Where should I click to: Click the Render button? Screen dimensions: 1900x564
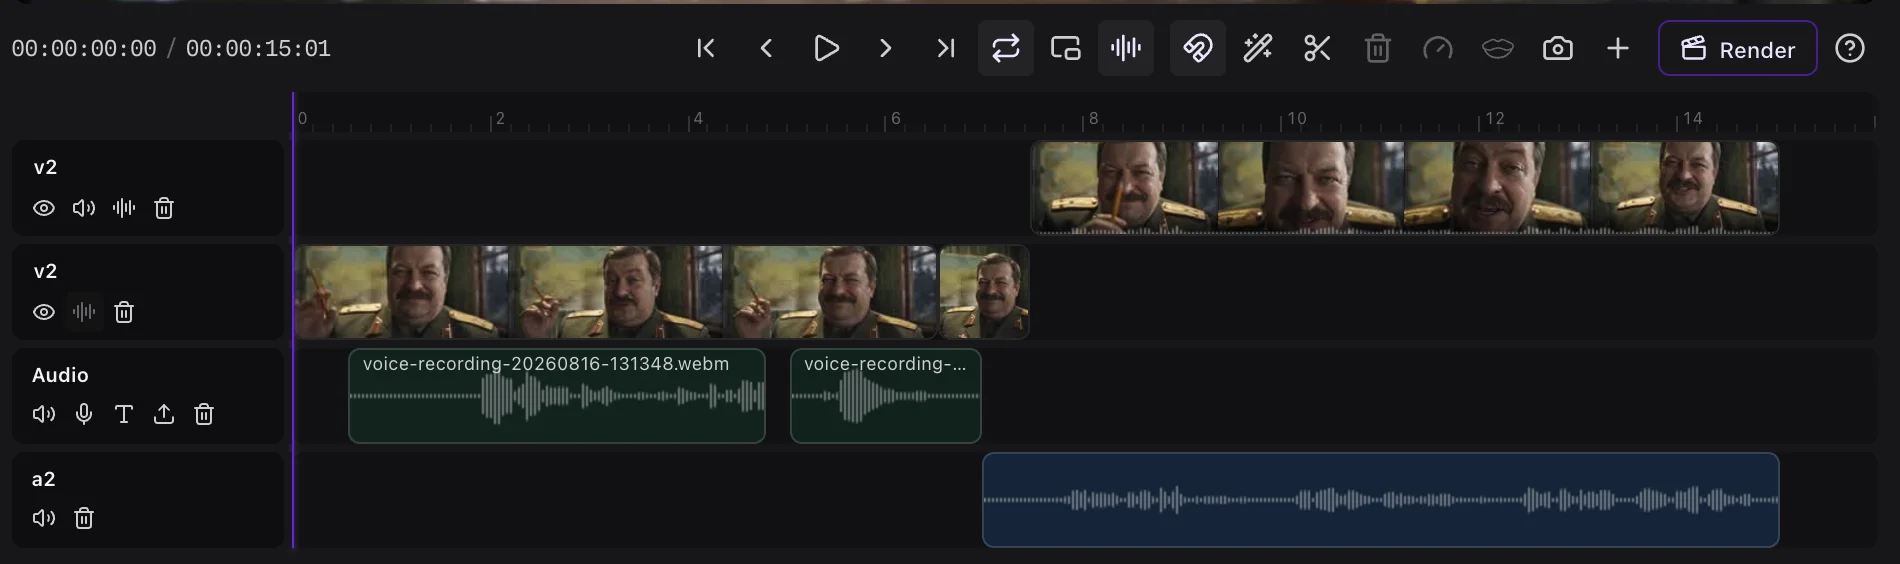pyautogui.click(x=1738, y=48)
